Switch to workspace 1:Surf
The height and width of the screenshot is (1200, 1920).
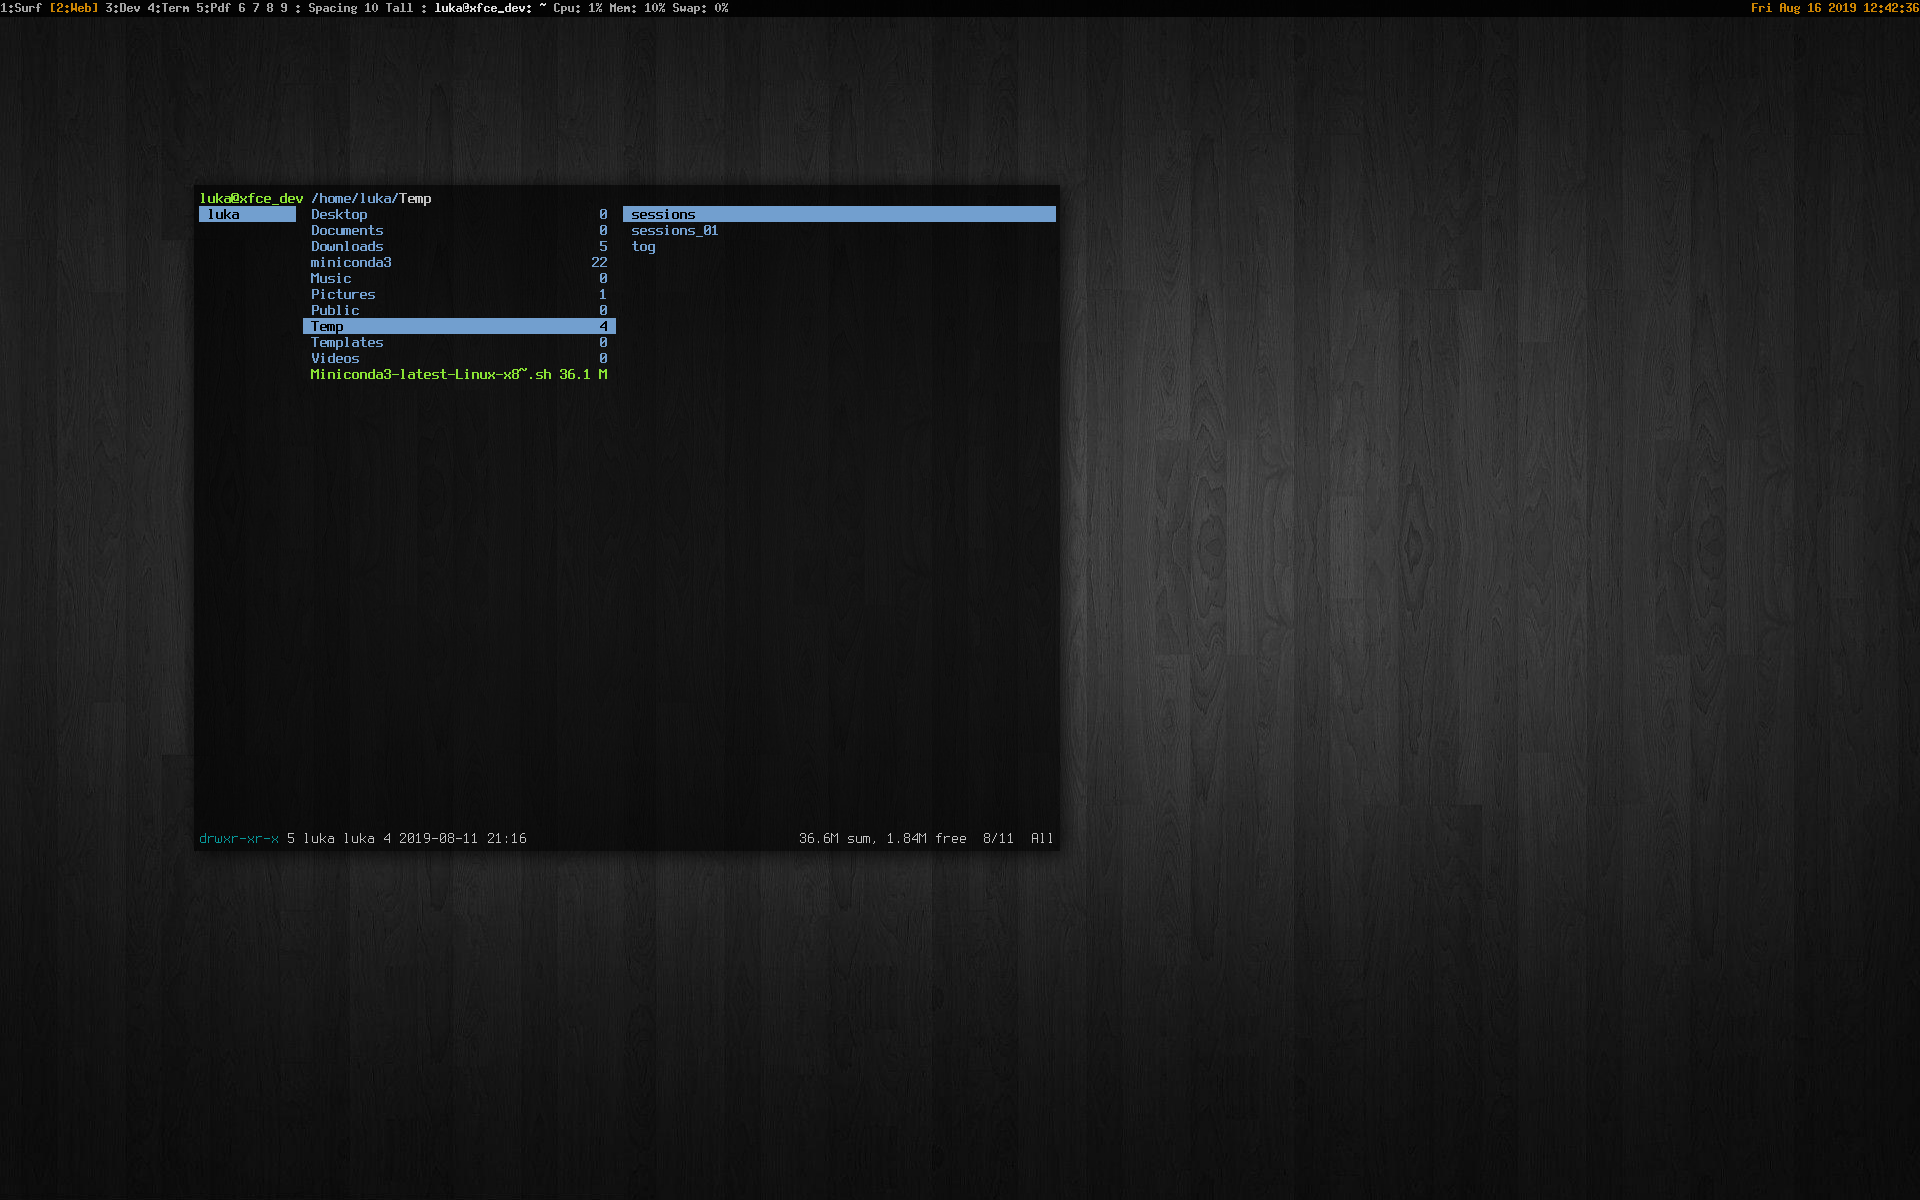pos(21,8)
